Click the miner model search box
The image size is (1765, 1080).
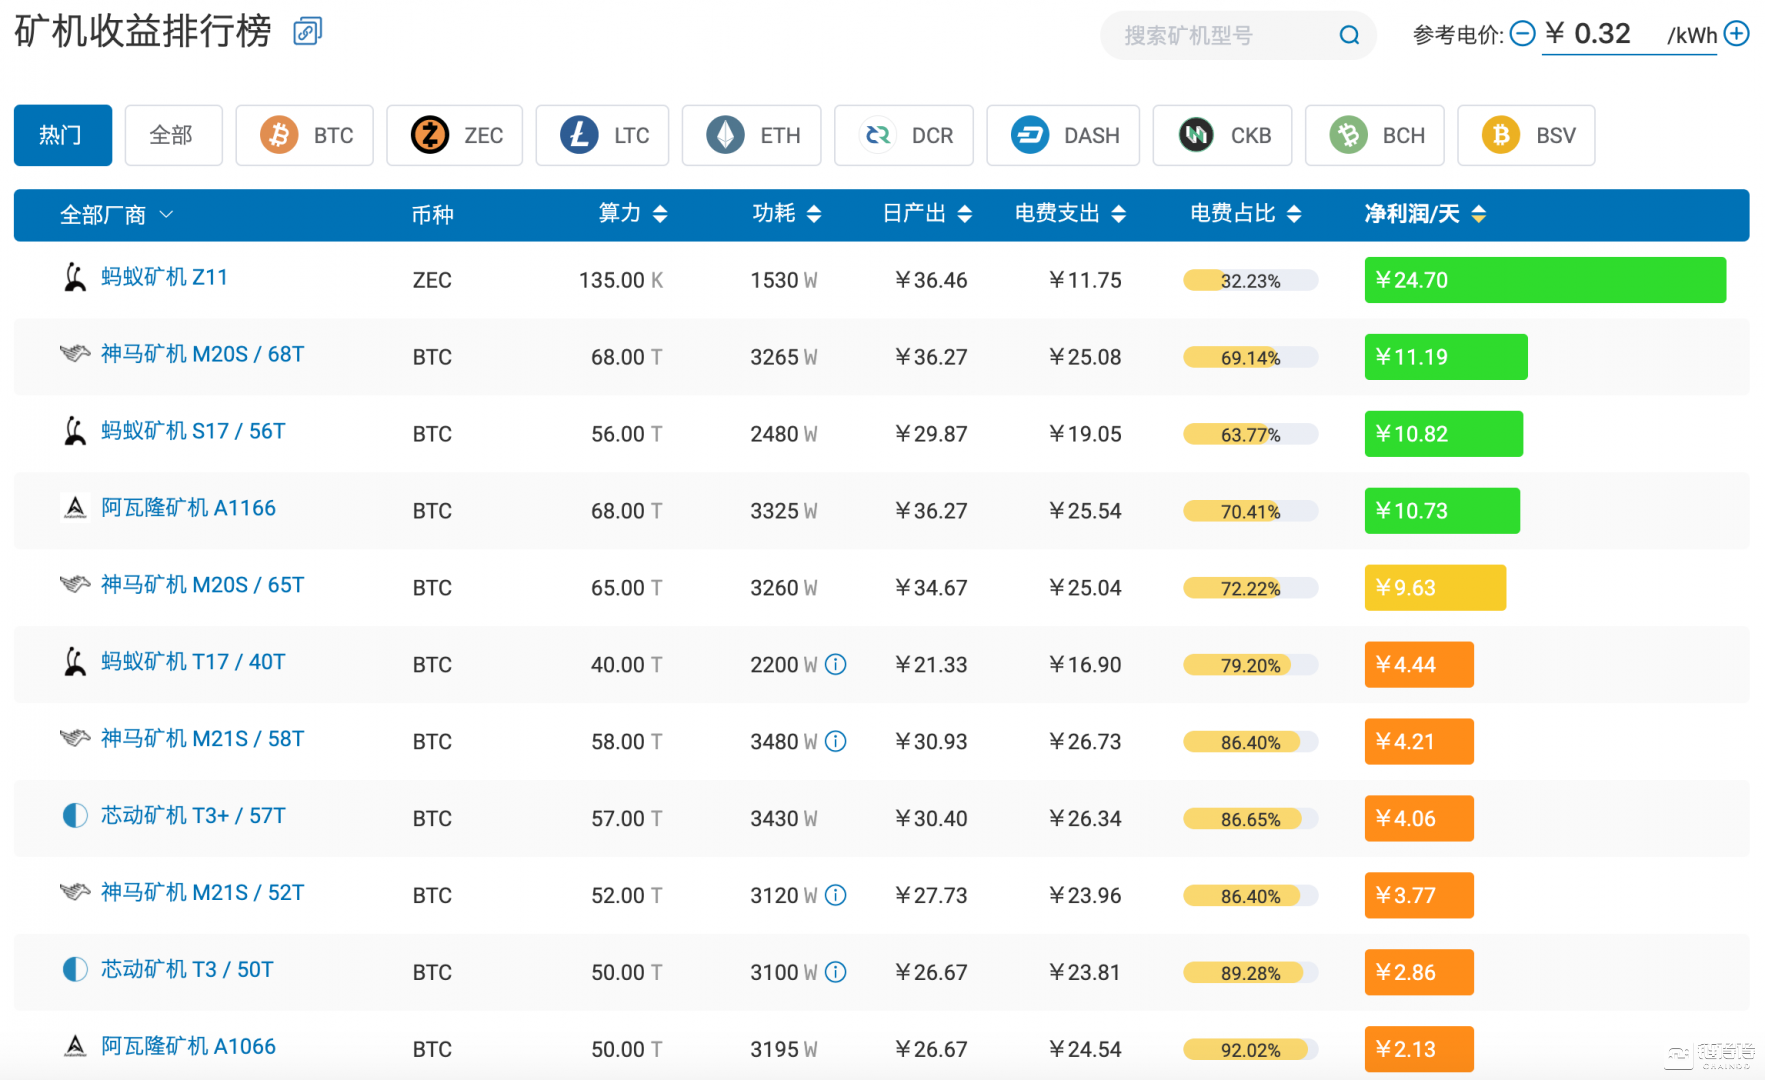pos(1238,36)
